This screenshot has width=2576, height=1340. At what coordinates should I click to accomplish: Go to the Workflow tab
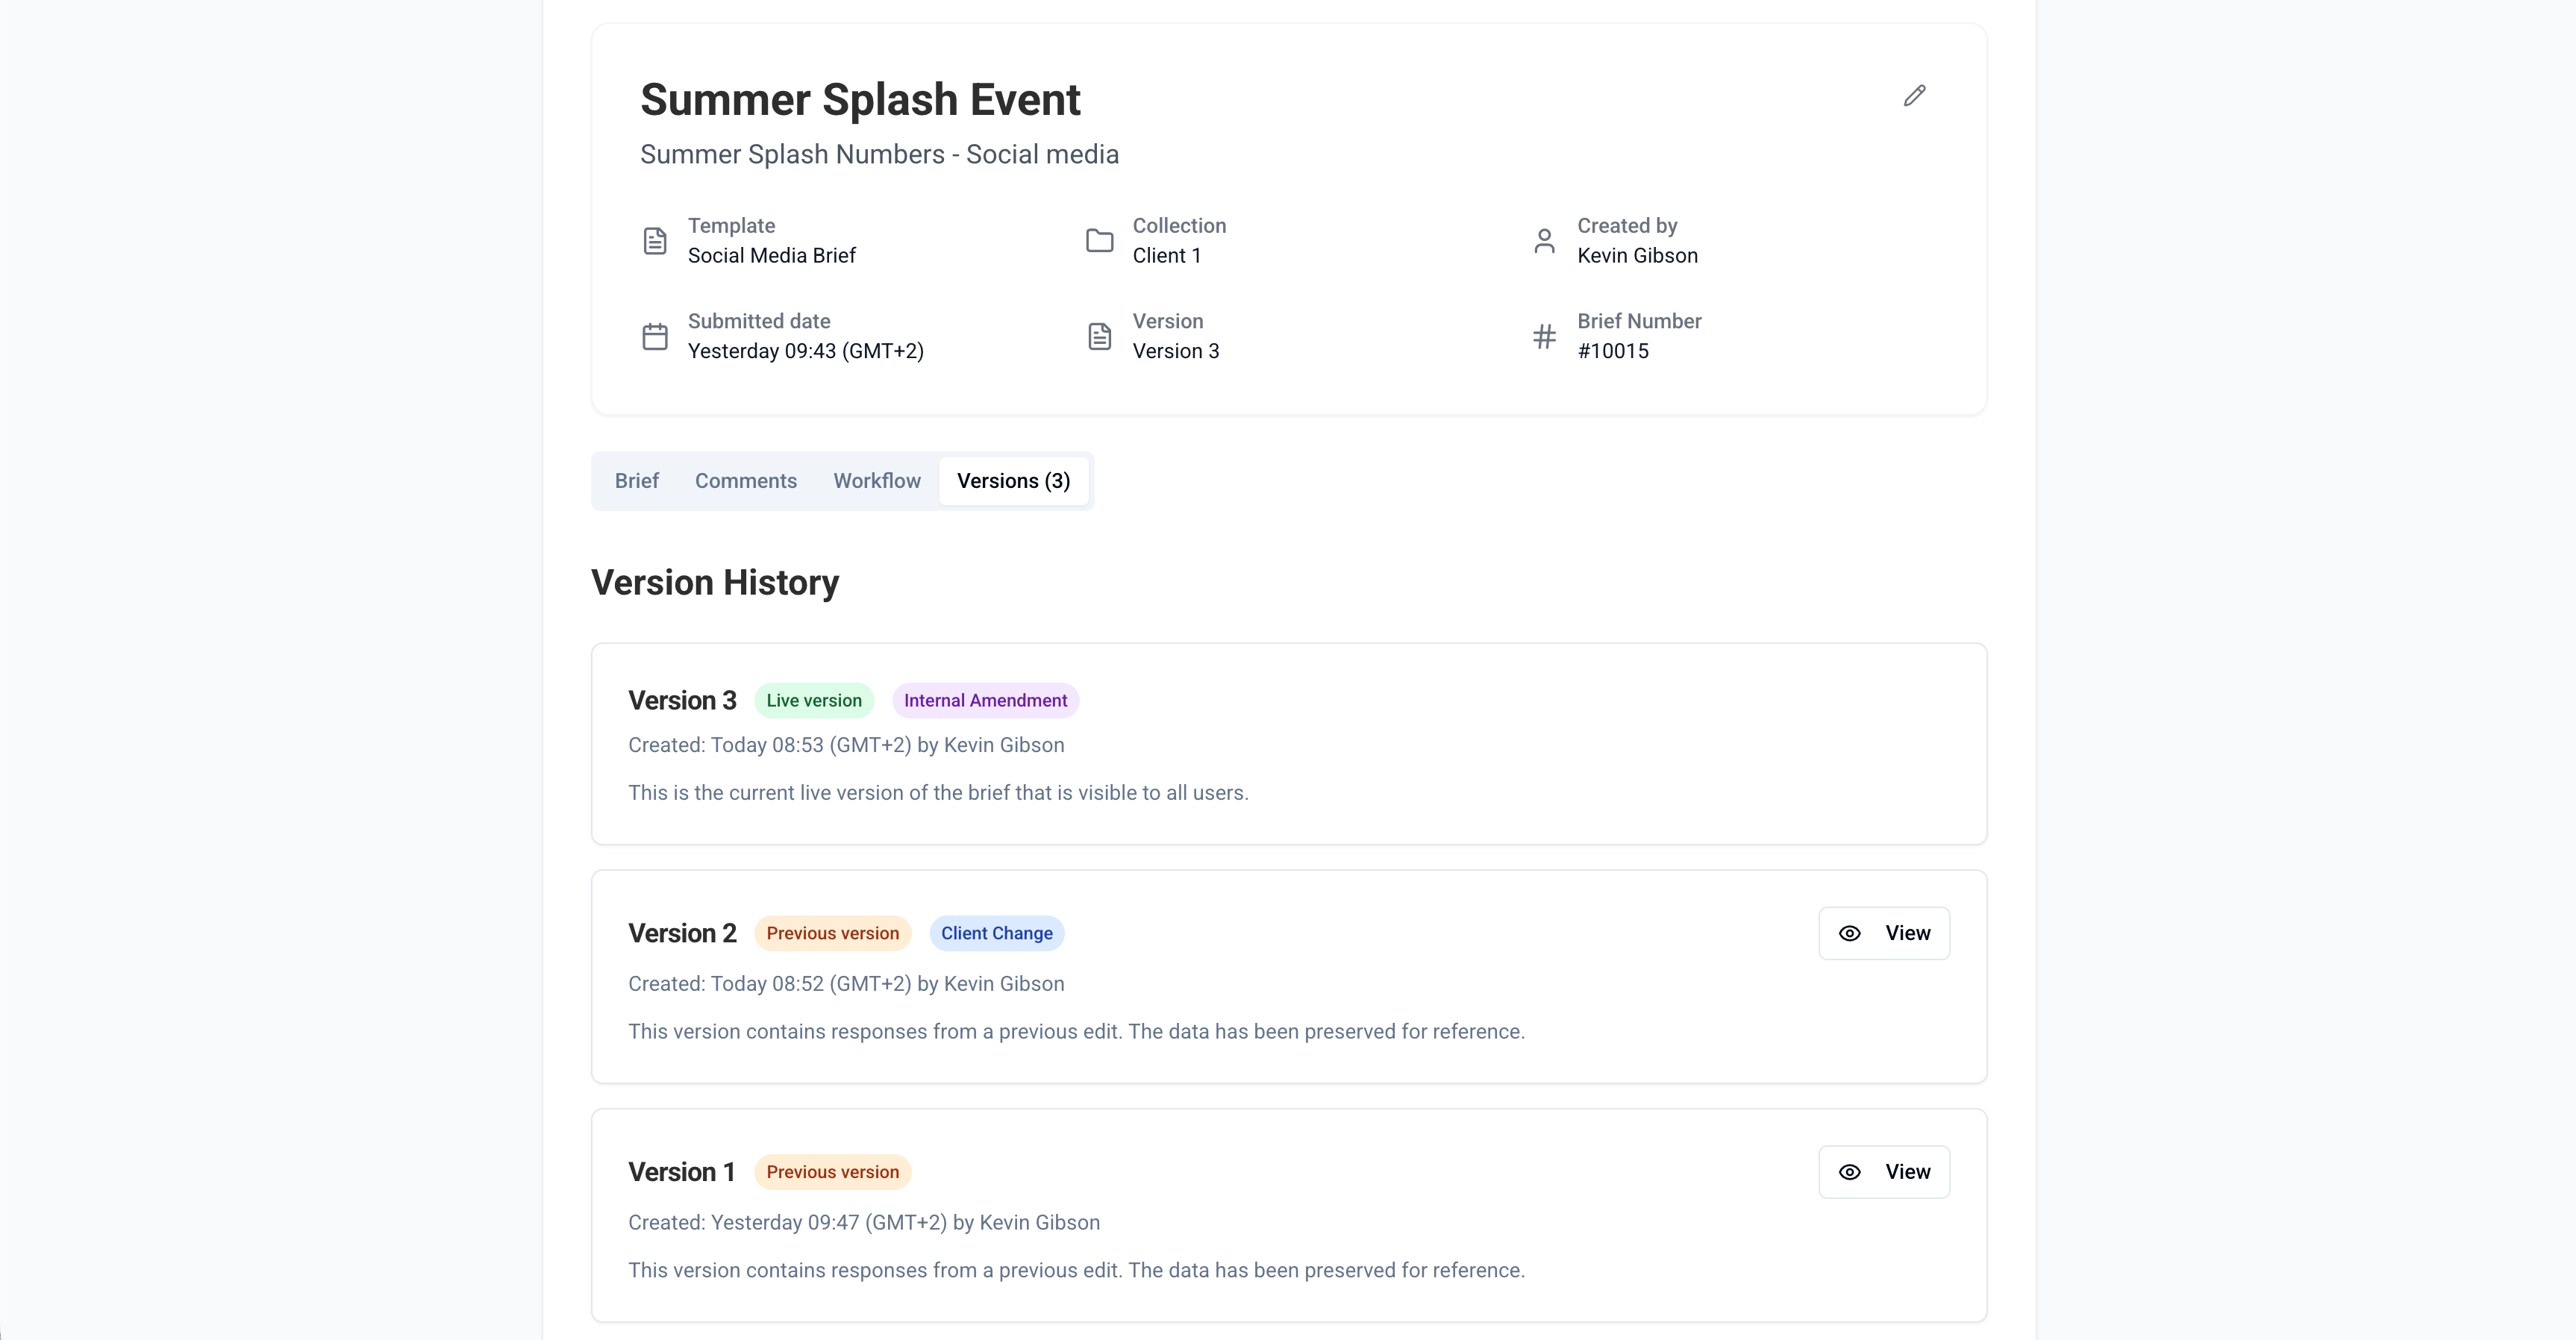point(876,481)
